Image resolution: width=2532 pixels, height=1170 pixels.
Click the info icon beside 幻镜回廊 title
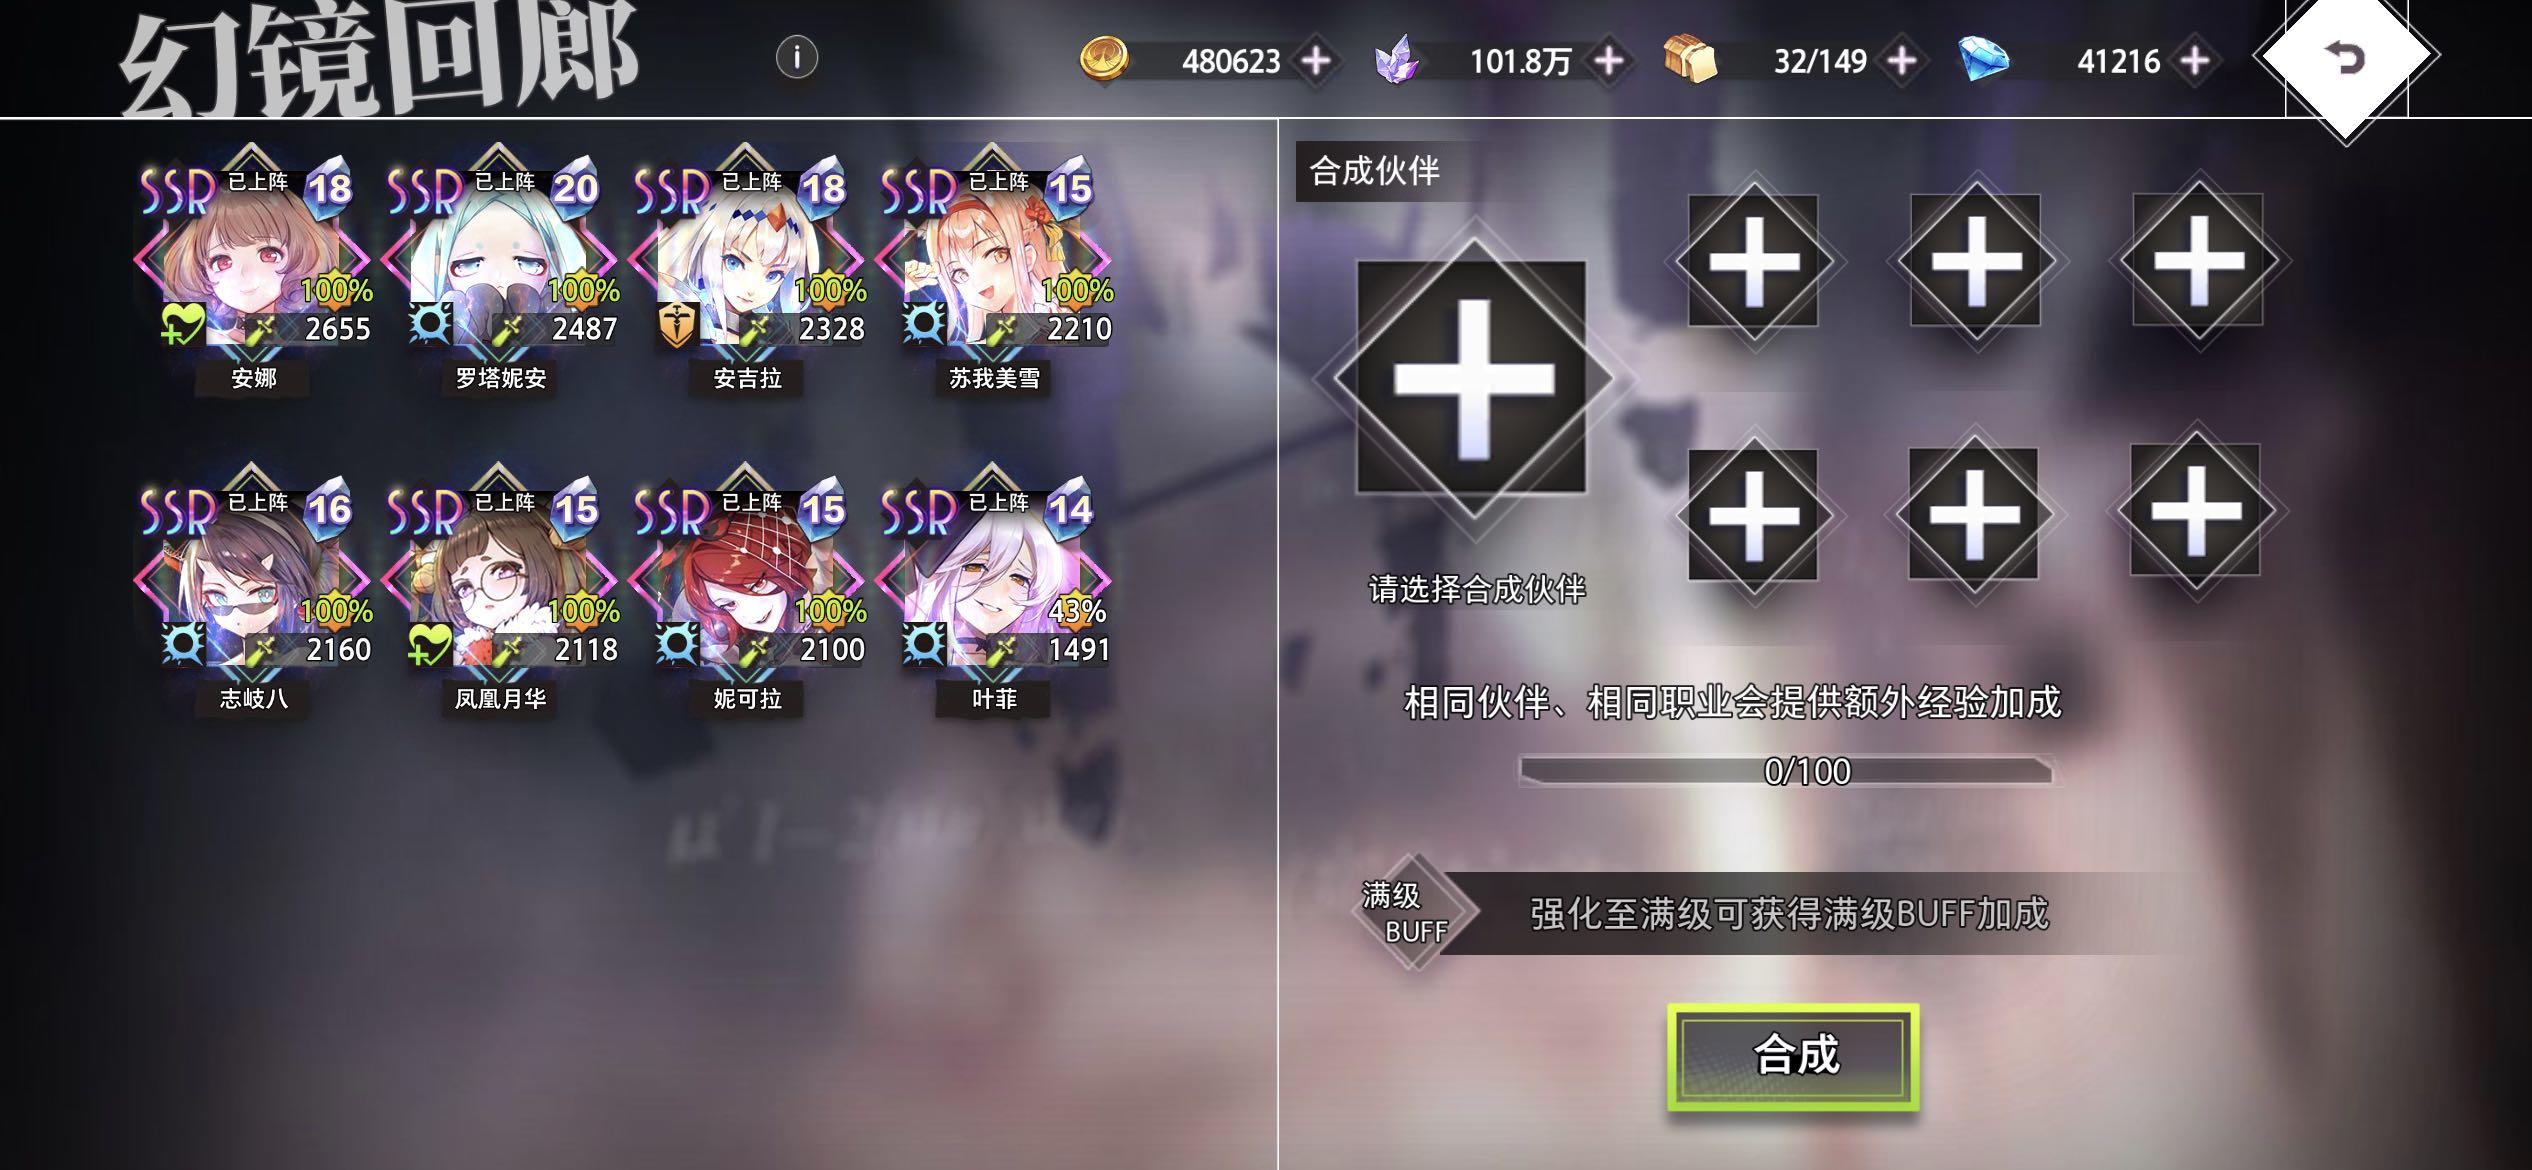pyautogui.click(x=797, y=57)
